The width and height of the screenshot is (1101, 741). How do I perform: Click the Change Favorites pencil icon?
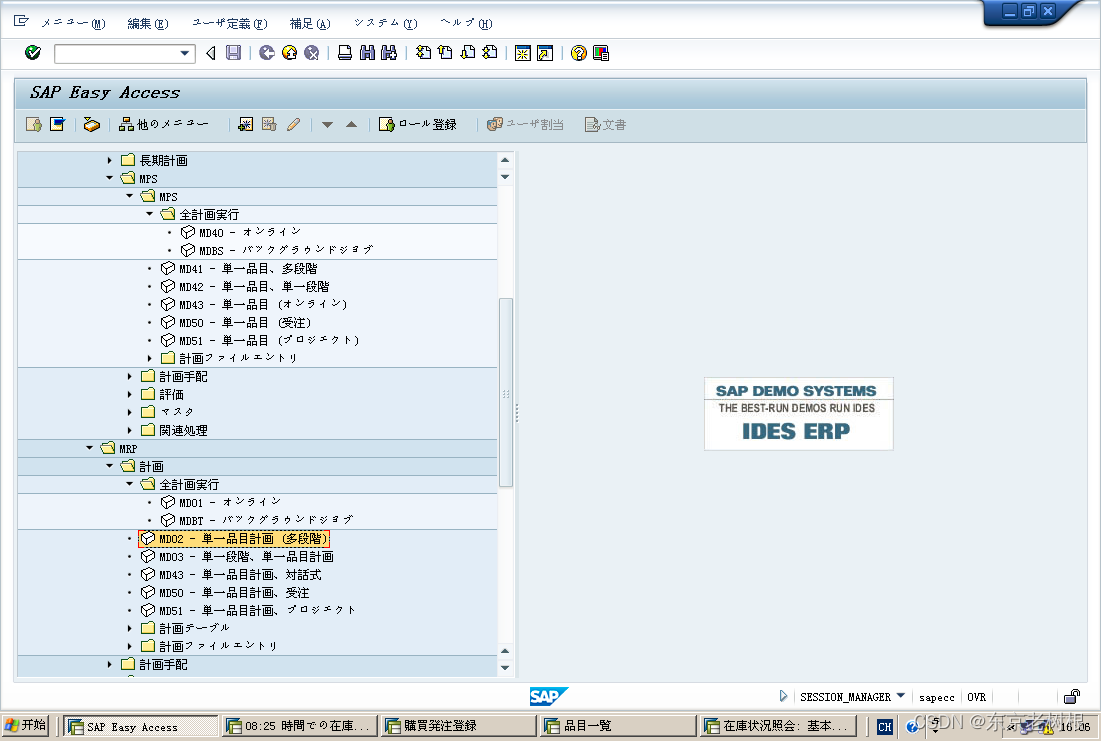coord(294,124)
